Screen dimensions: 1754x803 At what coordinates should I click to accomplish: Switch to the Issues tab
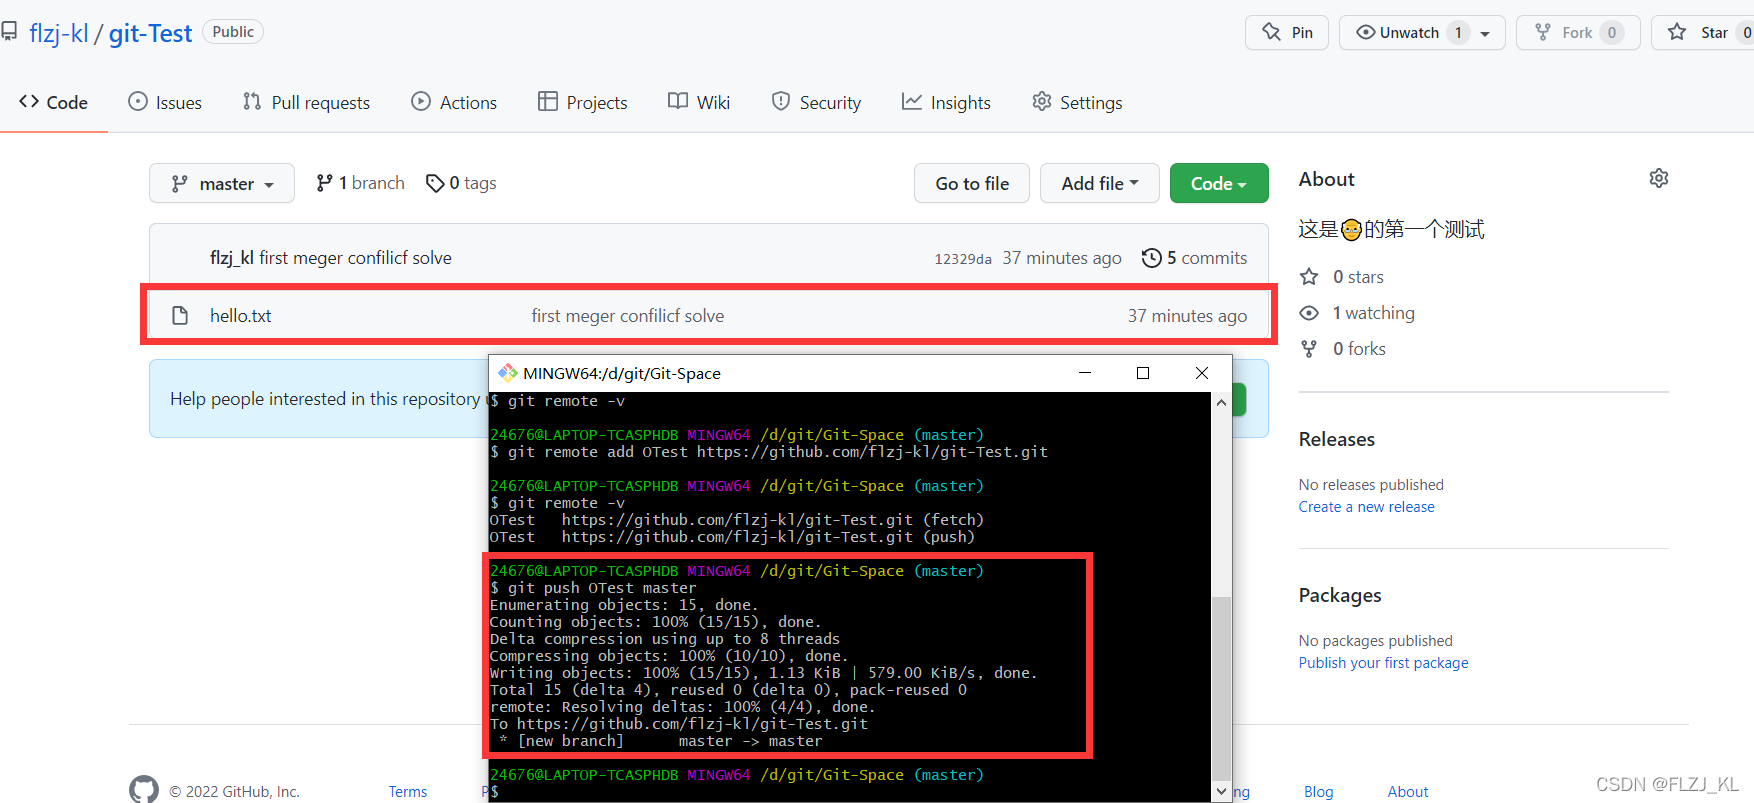click(165, 102)
